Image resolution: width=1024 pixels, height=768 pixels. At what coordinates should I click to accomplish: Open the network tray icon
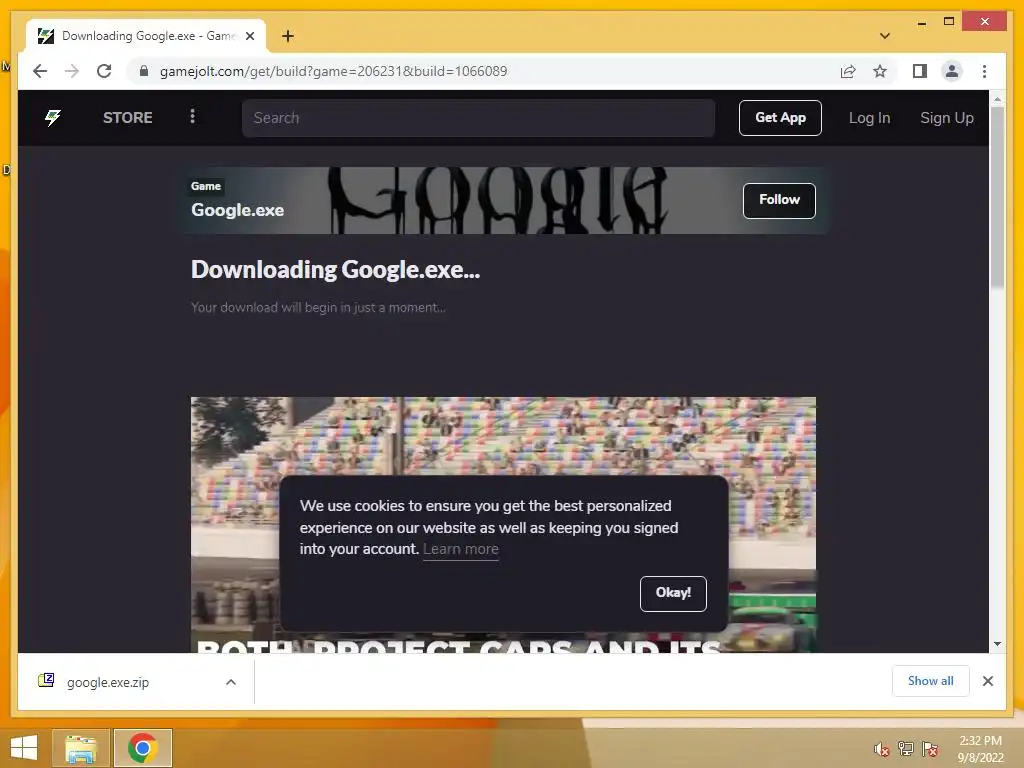905,748
